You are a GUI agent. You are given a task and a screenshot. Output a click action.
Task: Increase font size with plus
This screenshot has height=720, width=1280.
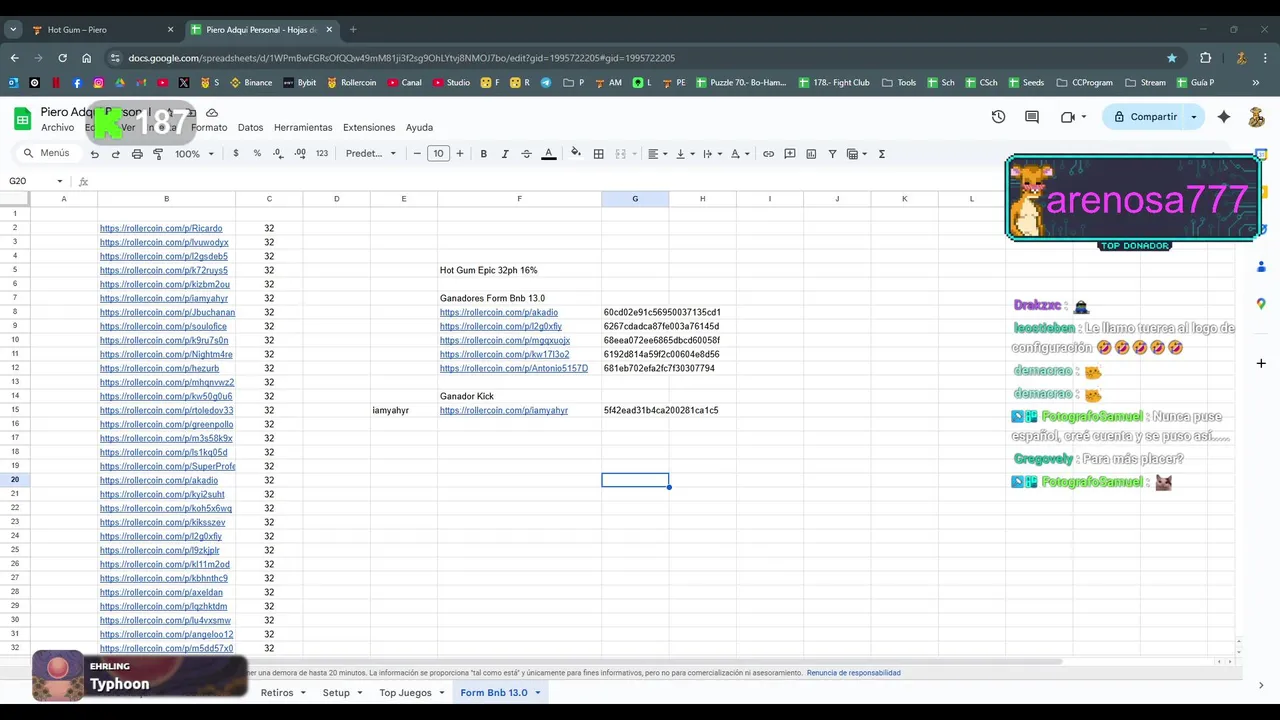tap(460, 154)
